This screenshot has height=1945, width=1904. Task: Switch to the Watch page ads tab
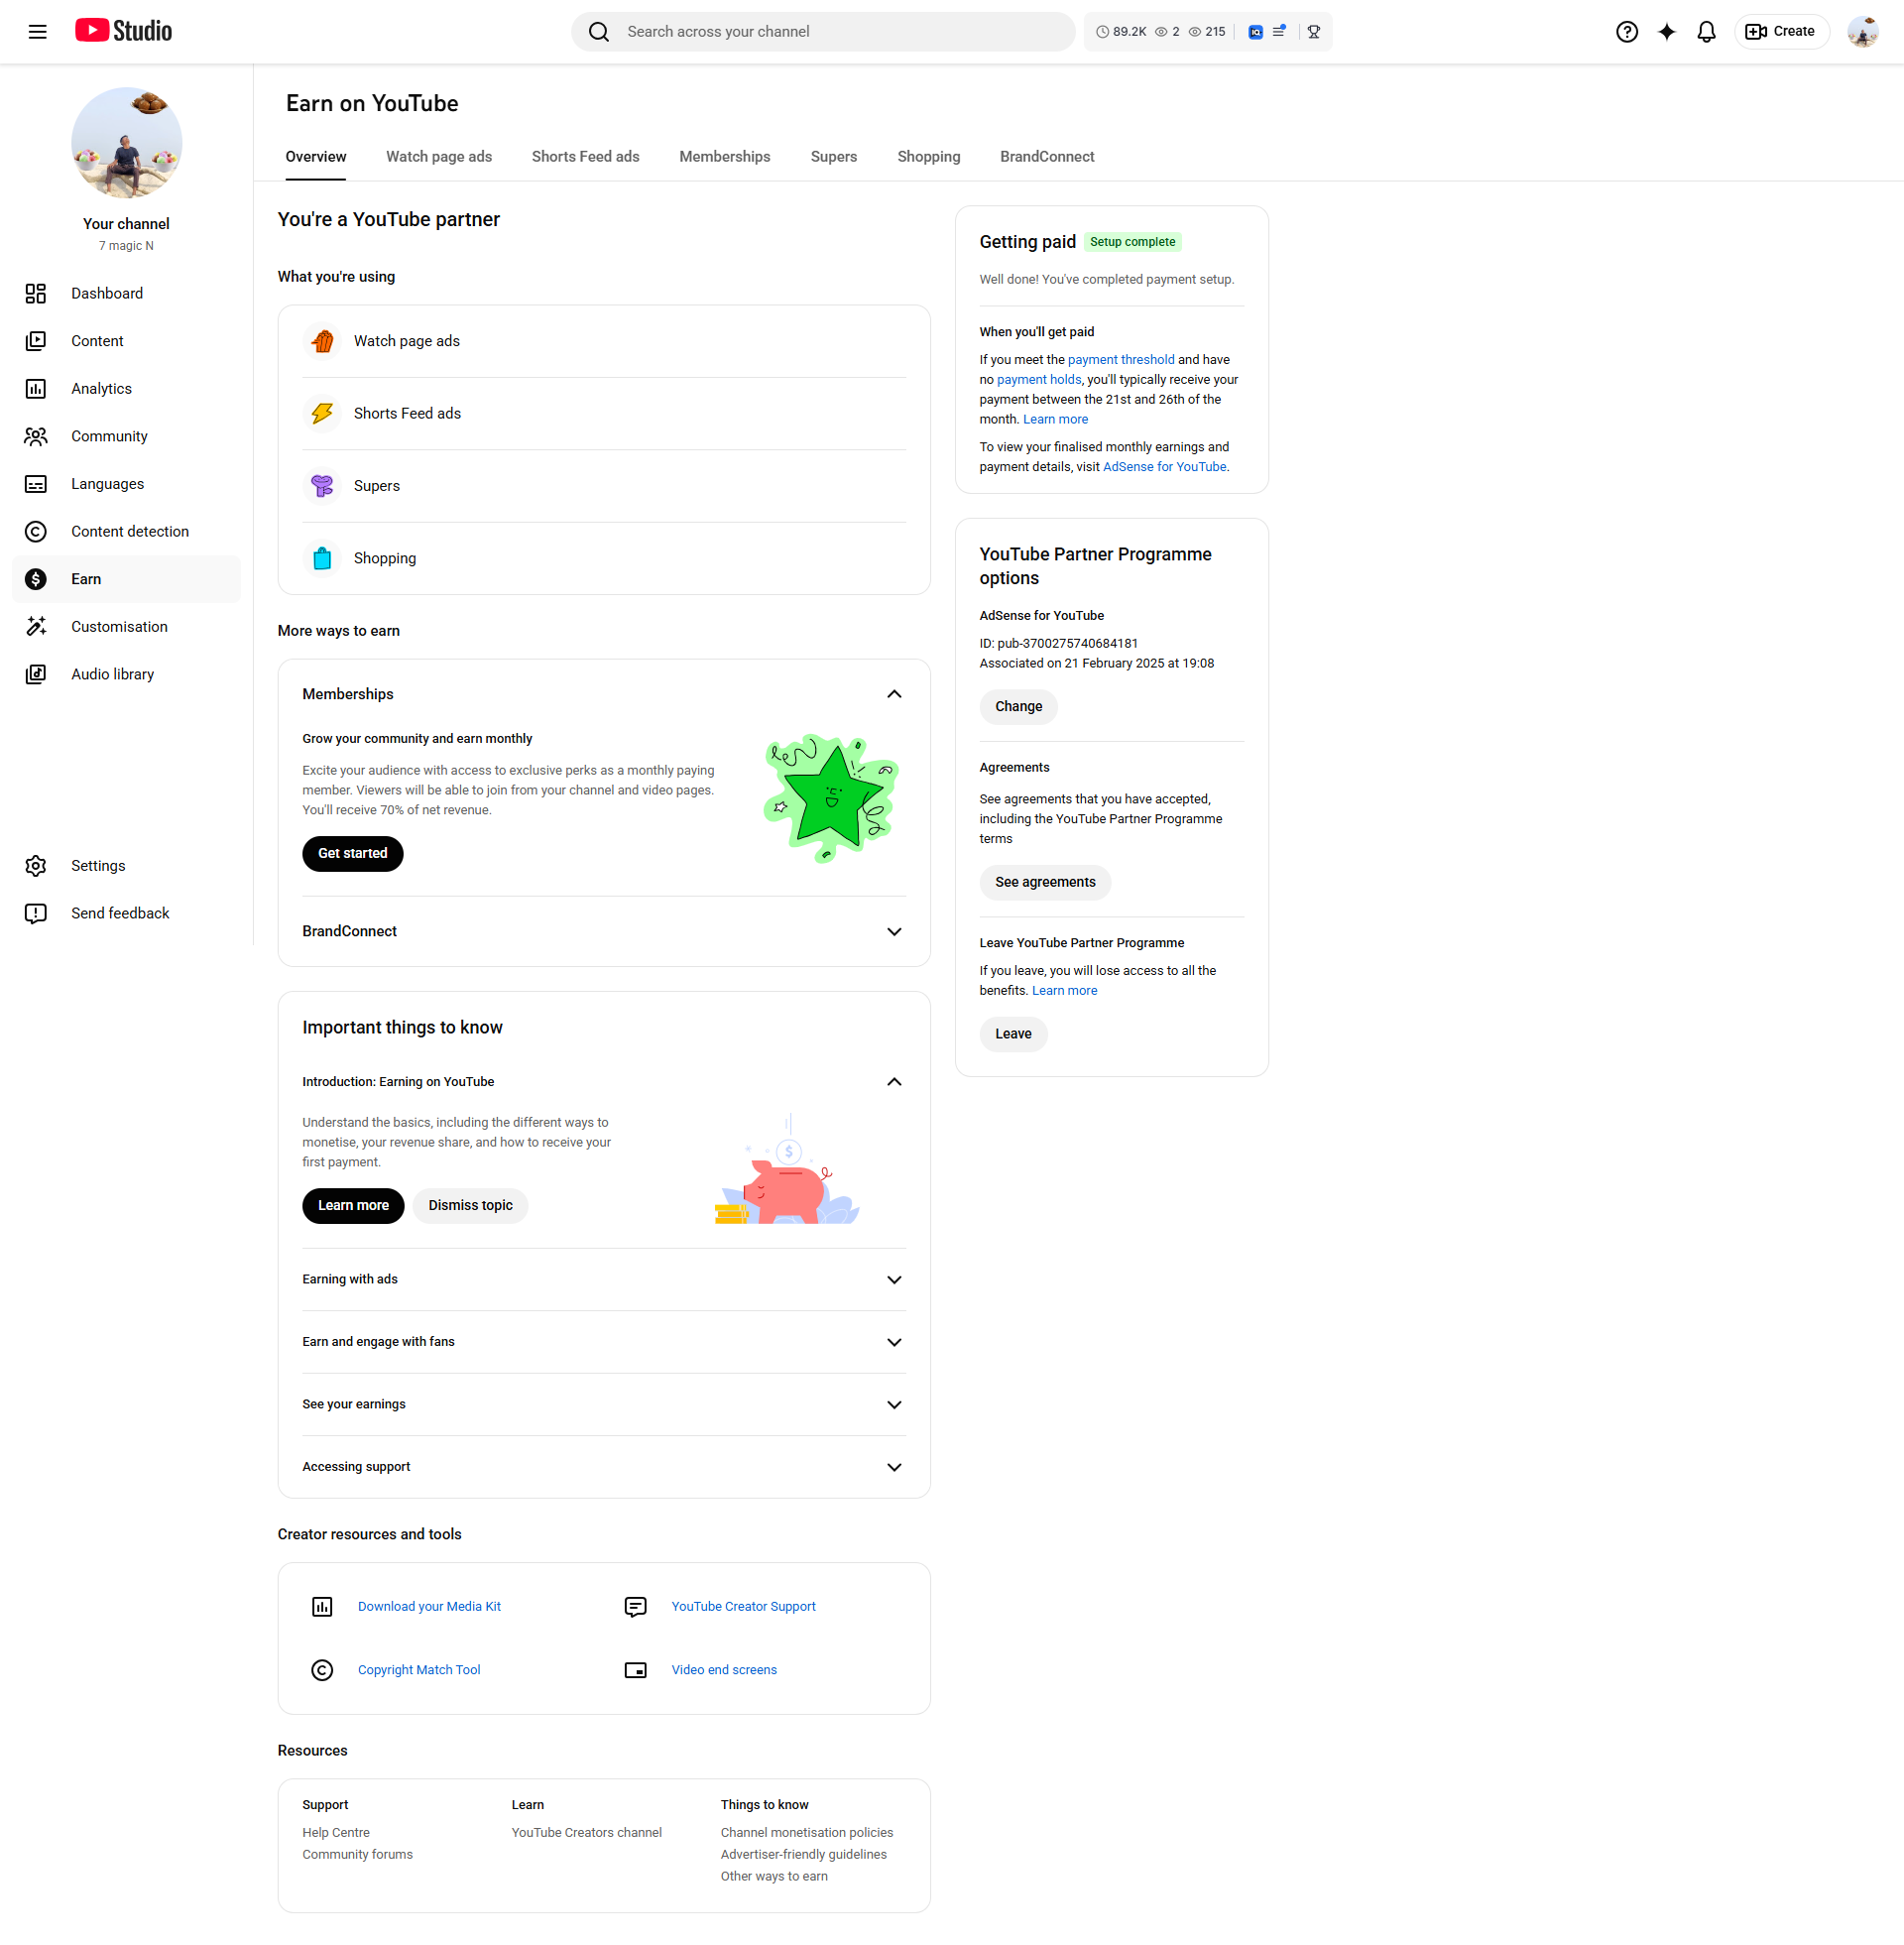[x=438, y=156]
